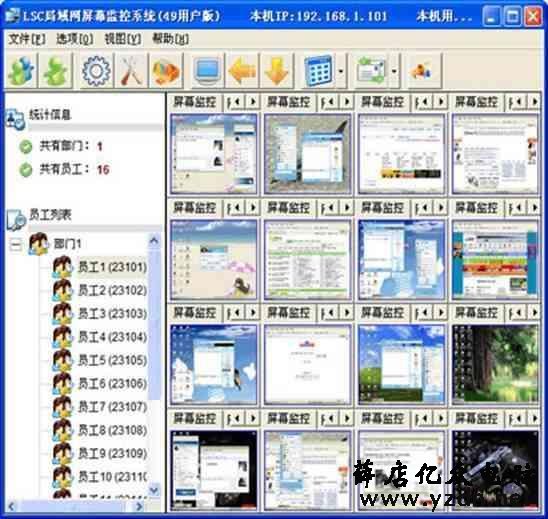
Task: Open settings with the gear toolbar icon
Action: (96, 71)
